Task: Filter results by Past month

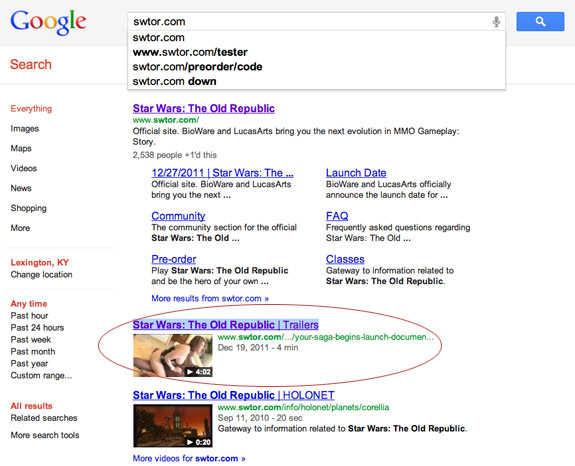Action: point(33,352)
